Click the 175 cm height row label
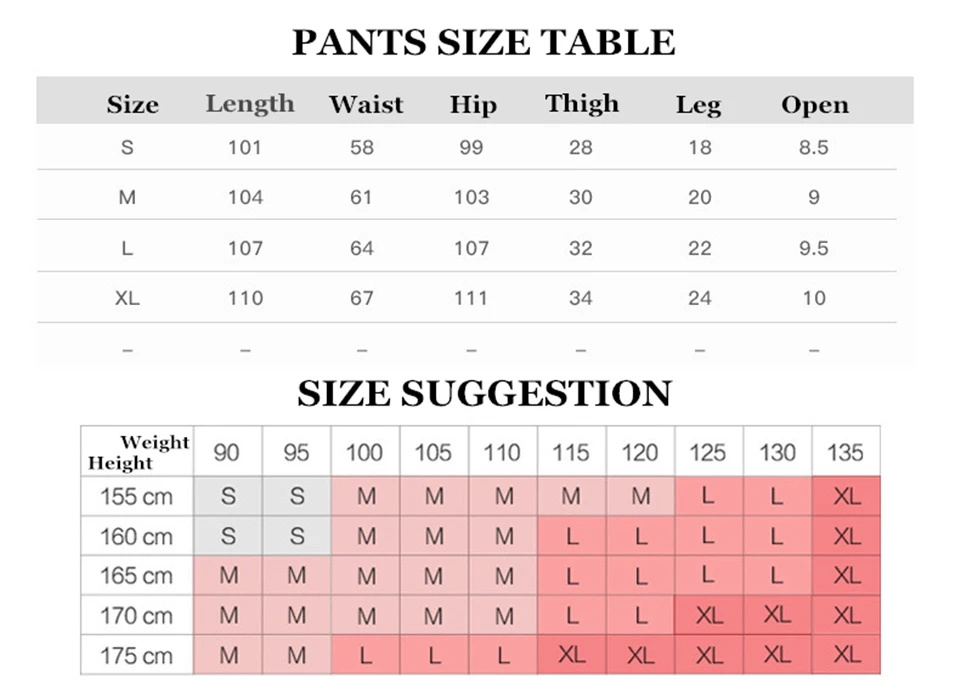Image resolution: width=960 pixels, height=690 pixels. point(137,655)
